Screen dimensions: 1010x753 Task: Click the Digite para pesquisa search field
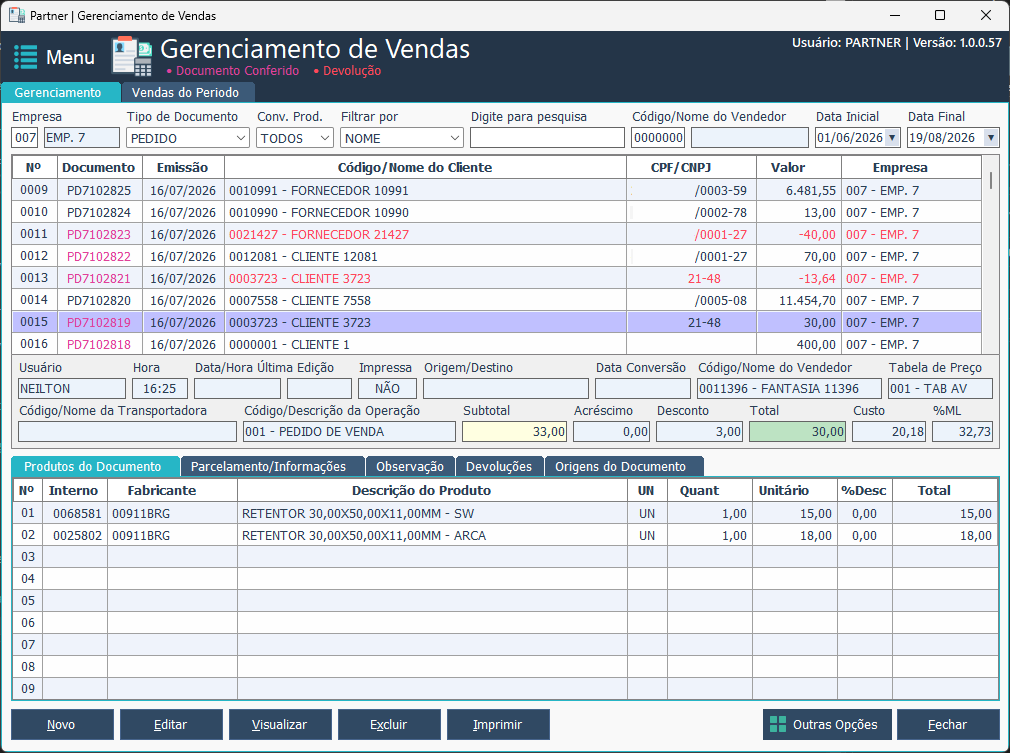point(547,138)
